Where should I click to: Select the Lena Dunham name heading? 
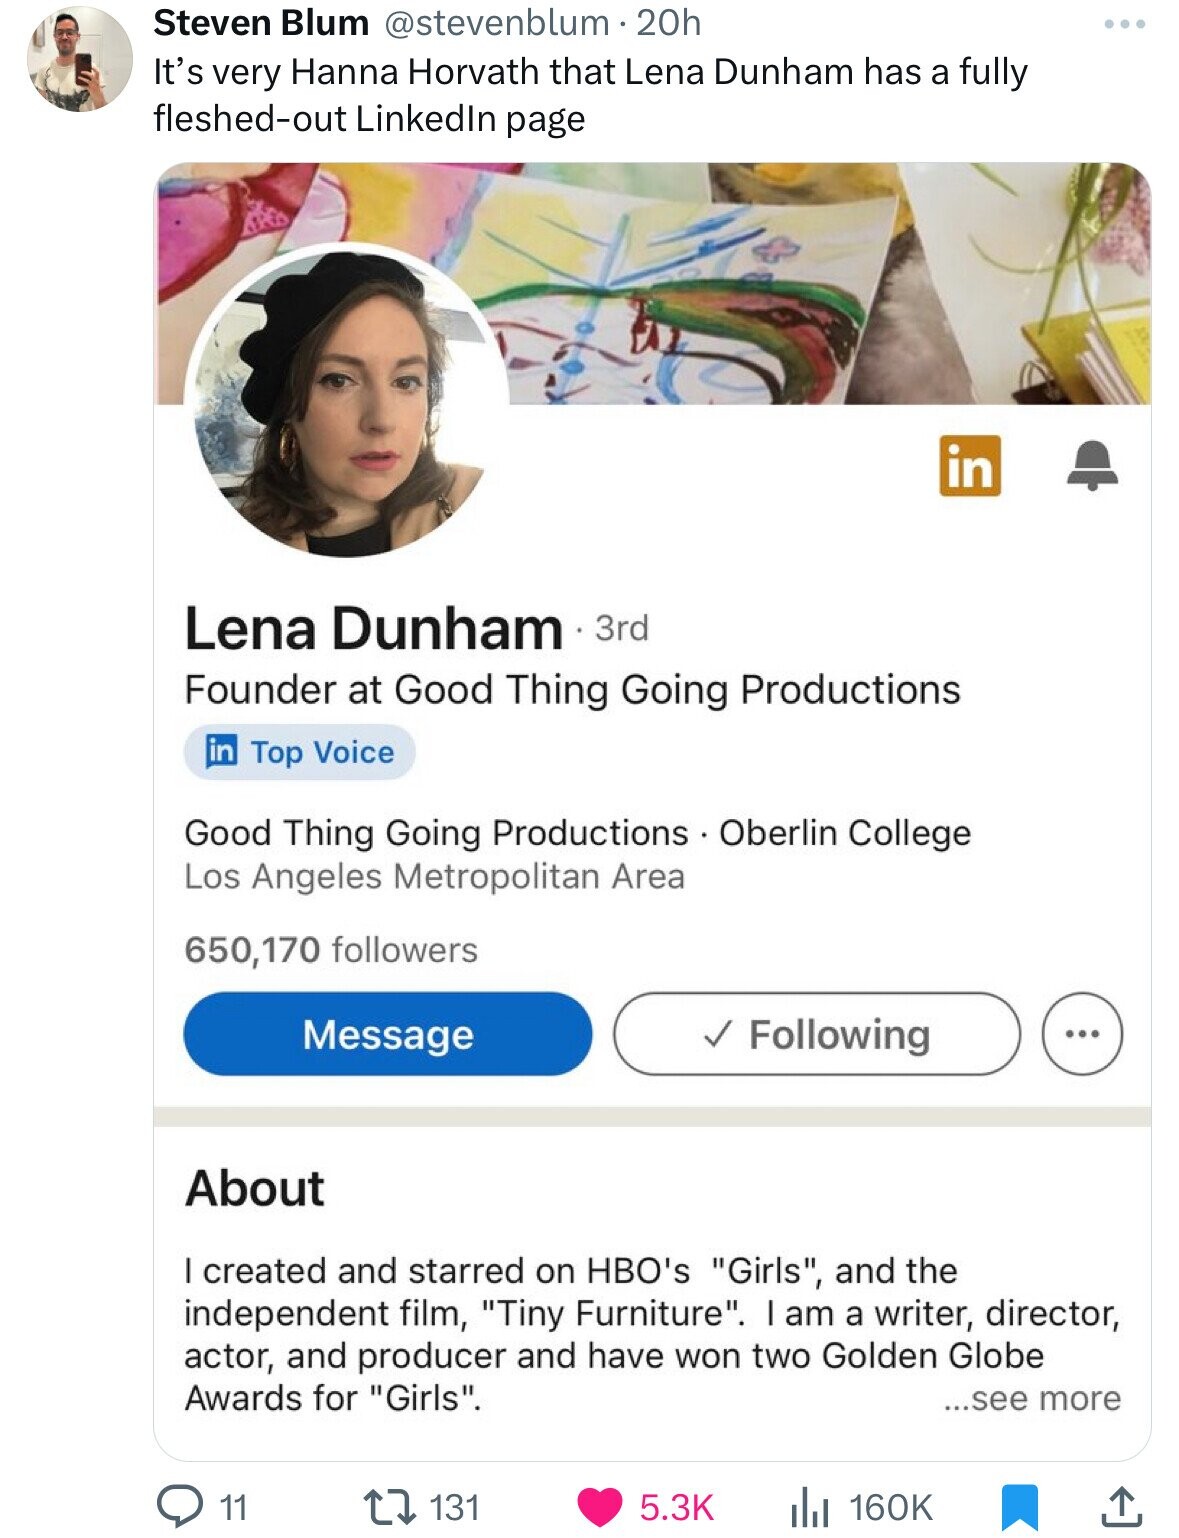(373, 628)
